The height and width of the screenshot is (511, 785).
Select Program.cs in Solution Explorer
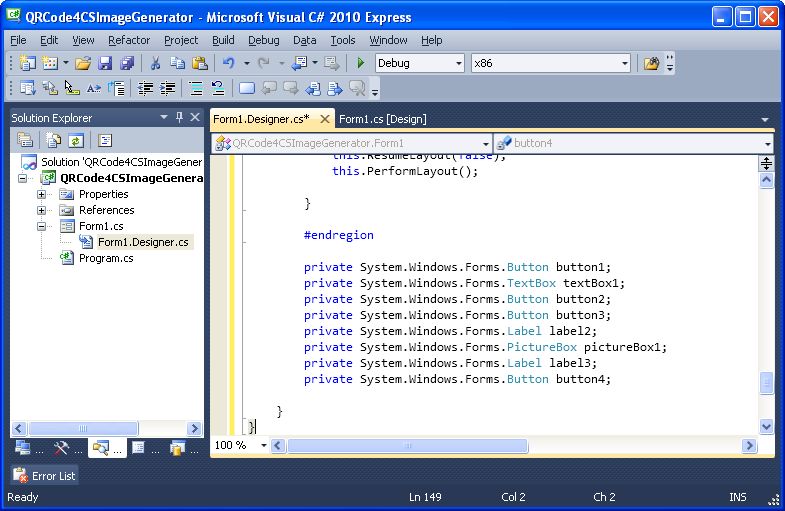106,258
